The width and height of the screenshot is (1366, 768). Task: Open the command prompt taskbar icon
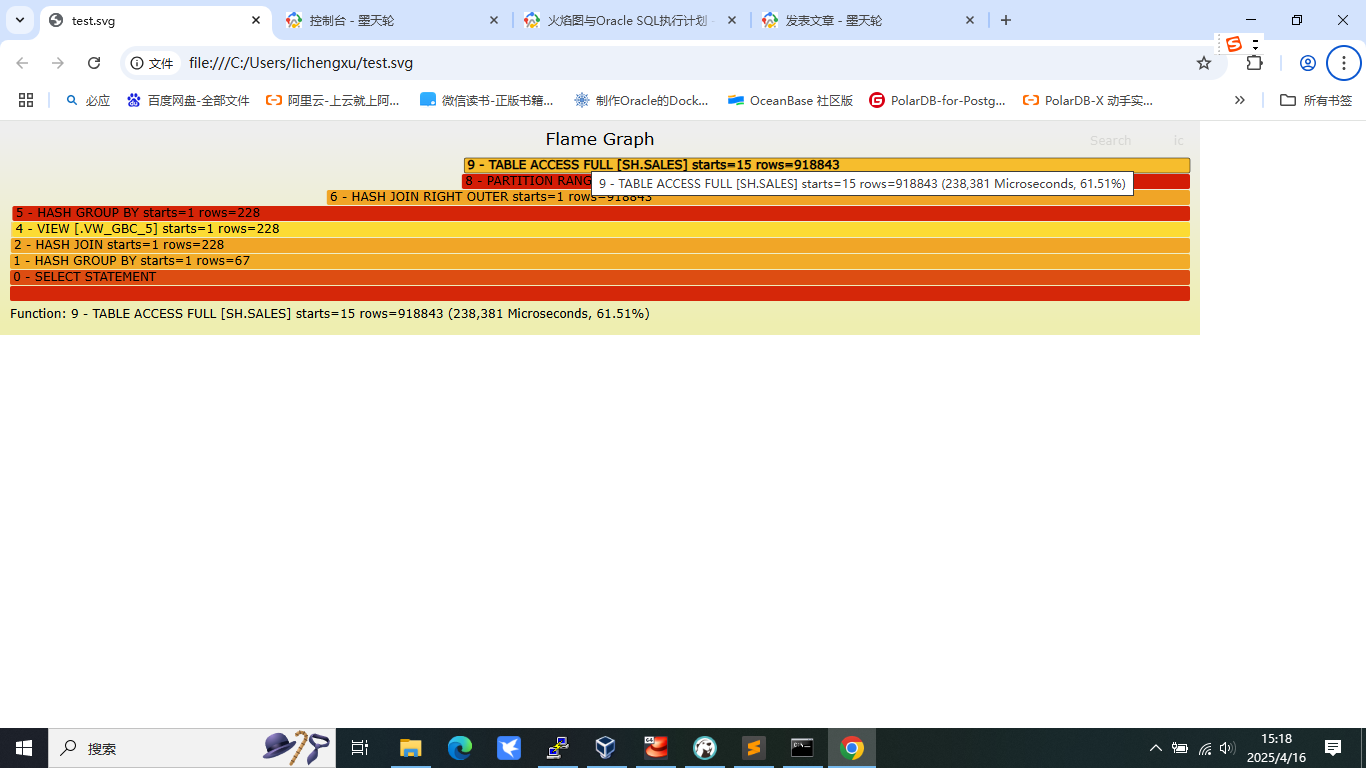(x=802, y=748)
